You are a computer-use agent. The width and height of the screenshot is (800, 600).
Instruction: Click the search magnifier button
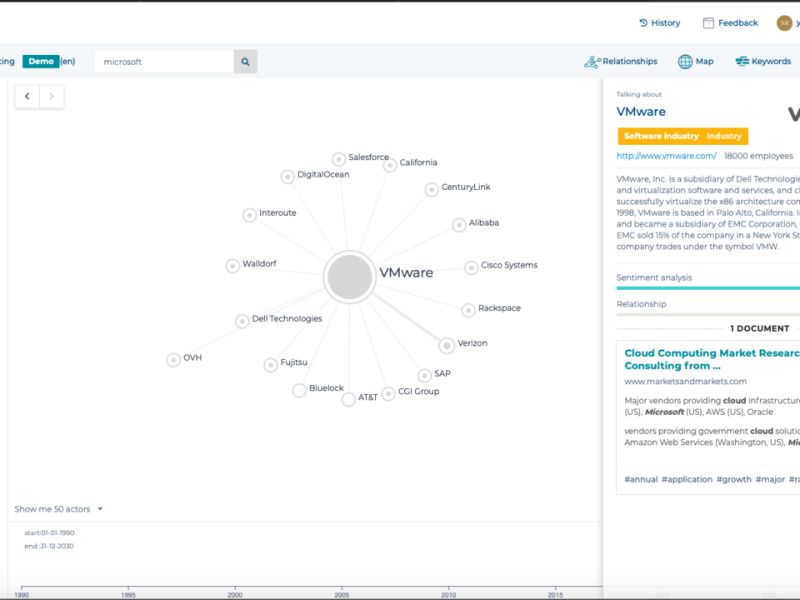245,62
